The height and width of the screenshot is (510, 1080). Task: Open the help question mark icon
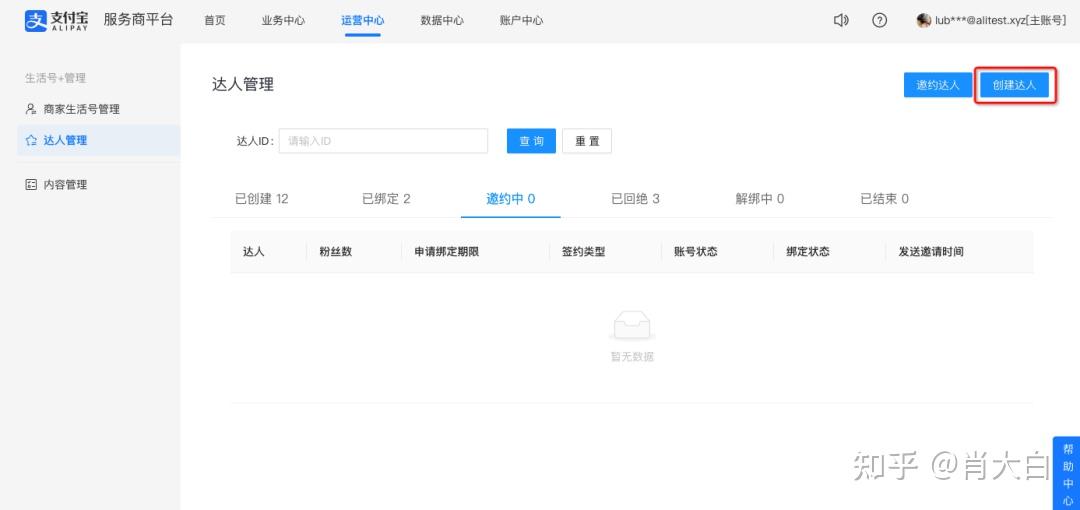click(x=880, y=21)
